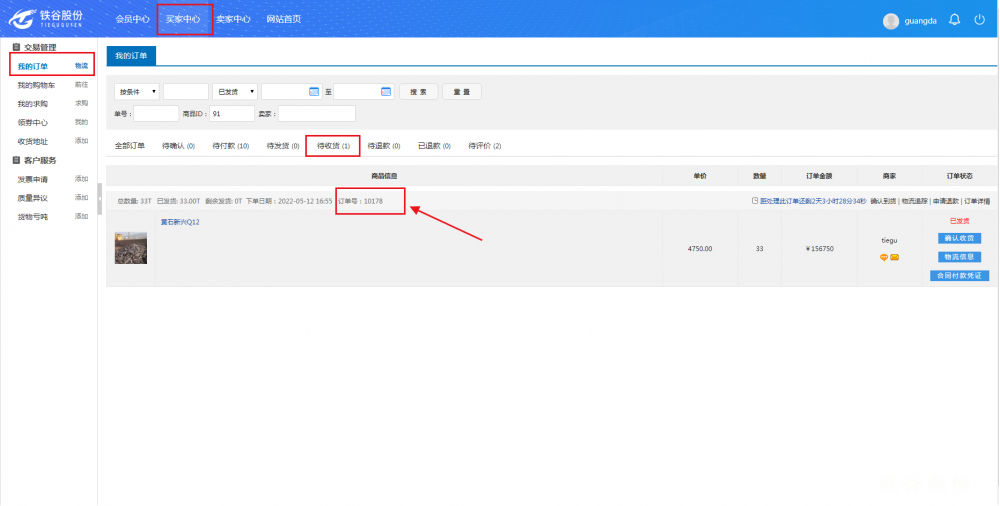This screenshot has height=506, width=1000.
Task: Click the 铁谷股份 logo
Action: click(x=53, y=19)
